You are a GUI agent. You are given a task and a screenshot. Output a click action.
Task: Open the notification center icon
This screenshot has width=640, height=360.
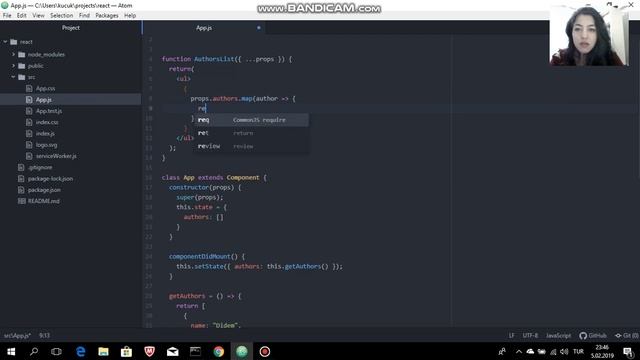point(629,351)
